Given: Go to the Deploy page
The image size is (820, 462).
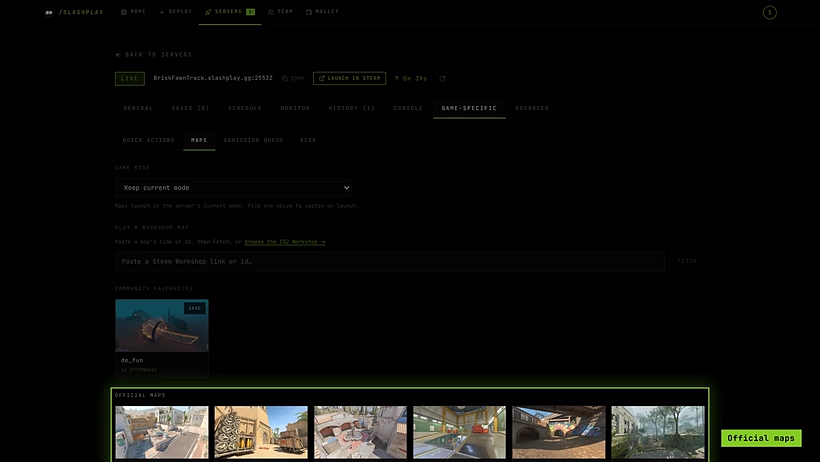Looking at the screenshot, I should 176,12.
